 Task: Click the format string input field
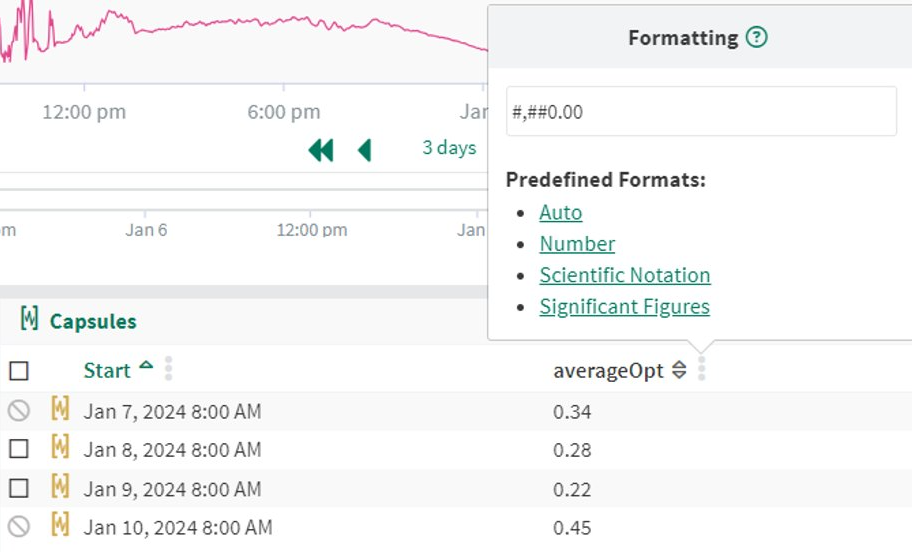[700, 112]
